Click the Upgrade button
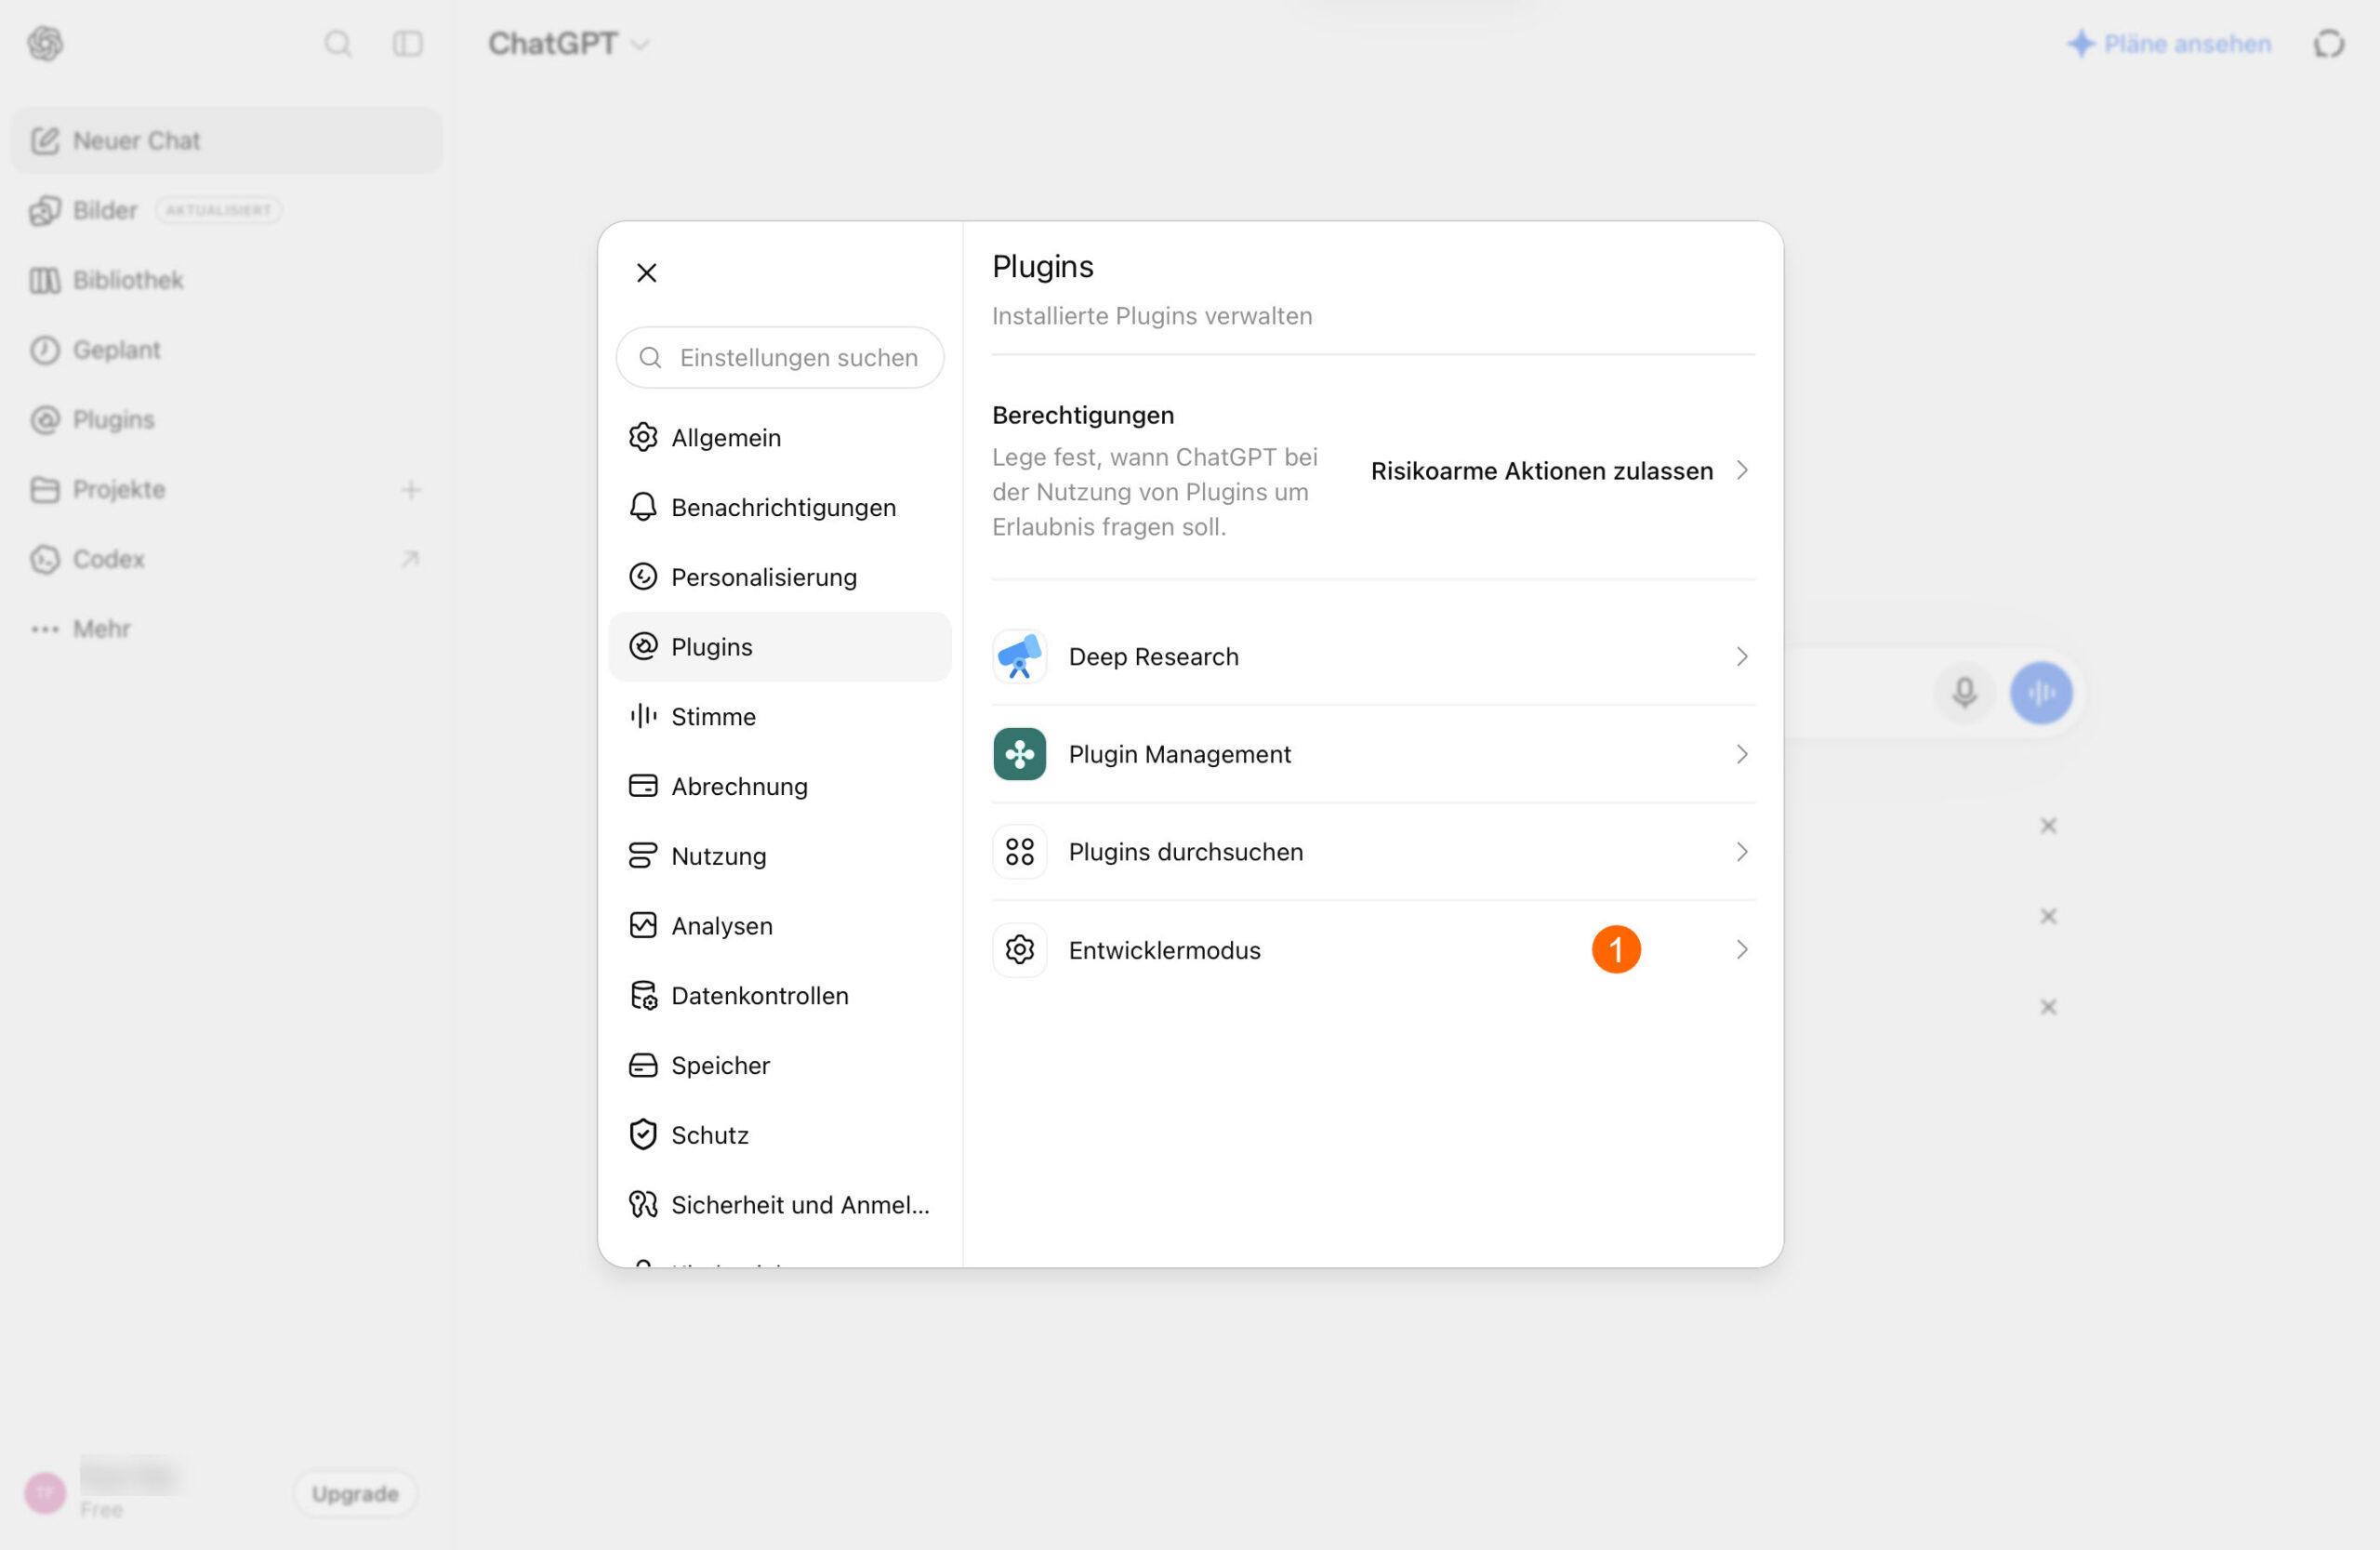This screenshot has height=1550, width=2380. pyautogui.click(x=355, y=1493)
